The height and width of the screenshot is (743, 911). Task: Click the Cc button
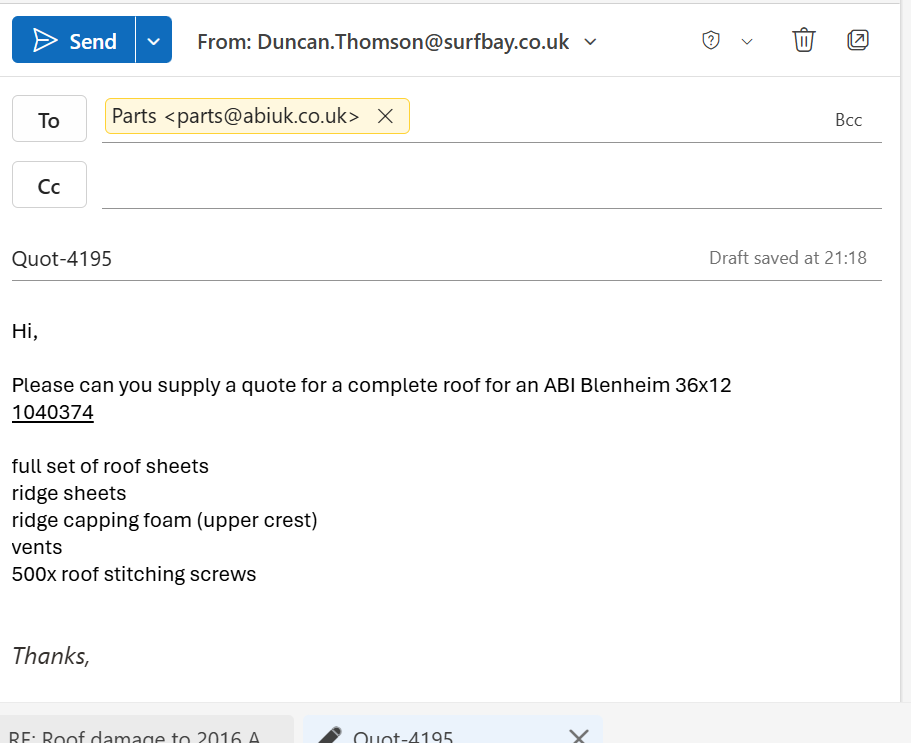(49, 186)
